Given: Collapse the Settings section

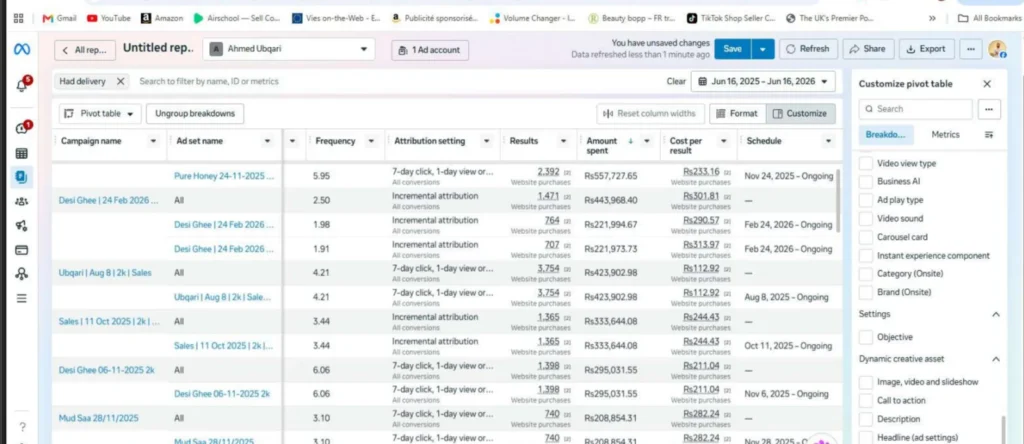Looking at the screenshot, I should point(996,314).
